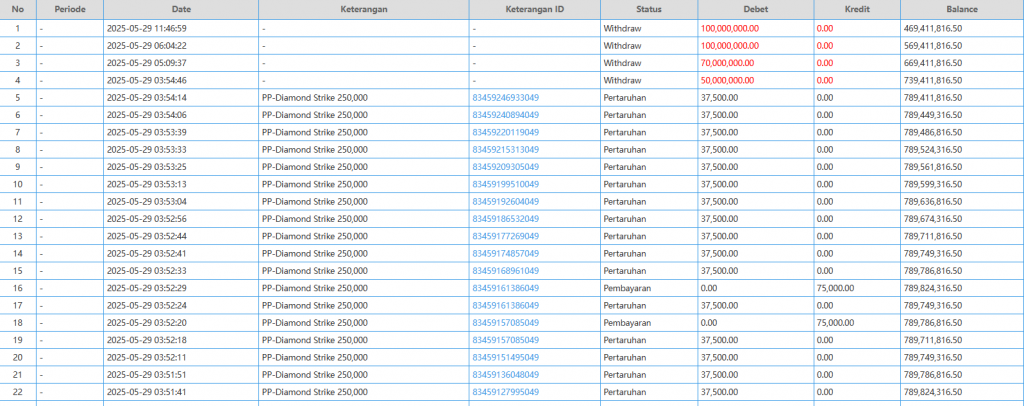
Task: Click the 50,000,000.00 debet amount
Action: point(728,80)
